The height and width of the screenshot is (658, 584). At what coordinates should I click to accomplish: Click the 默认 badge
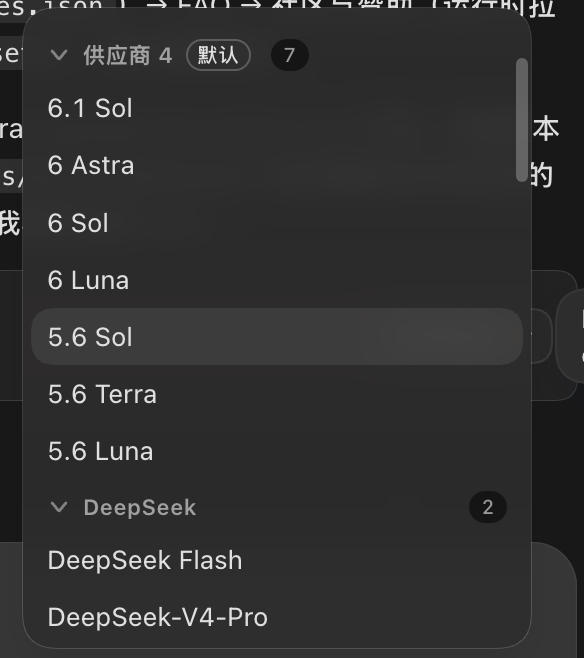(218, 55)
